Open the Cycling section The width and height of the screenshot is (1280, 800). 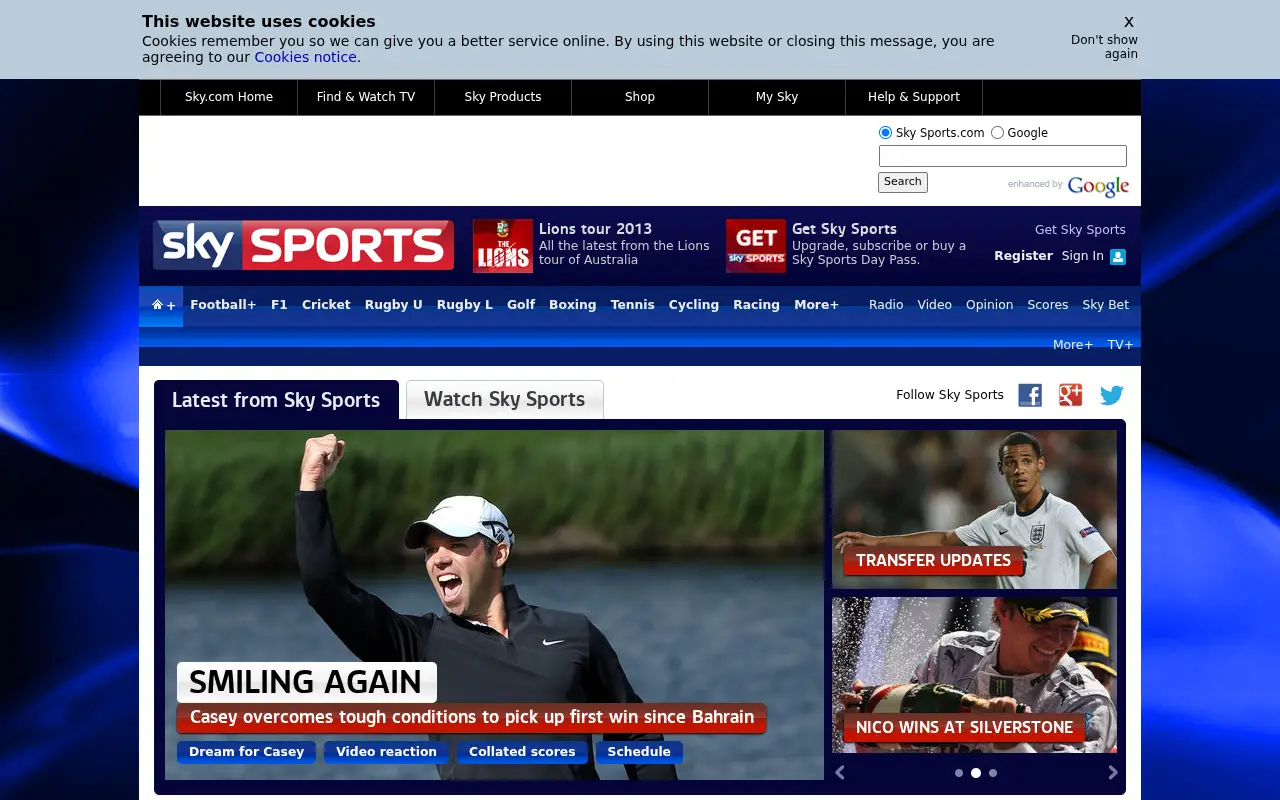694,305
